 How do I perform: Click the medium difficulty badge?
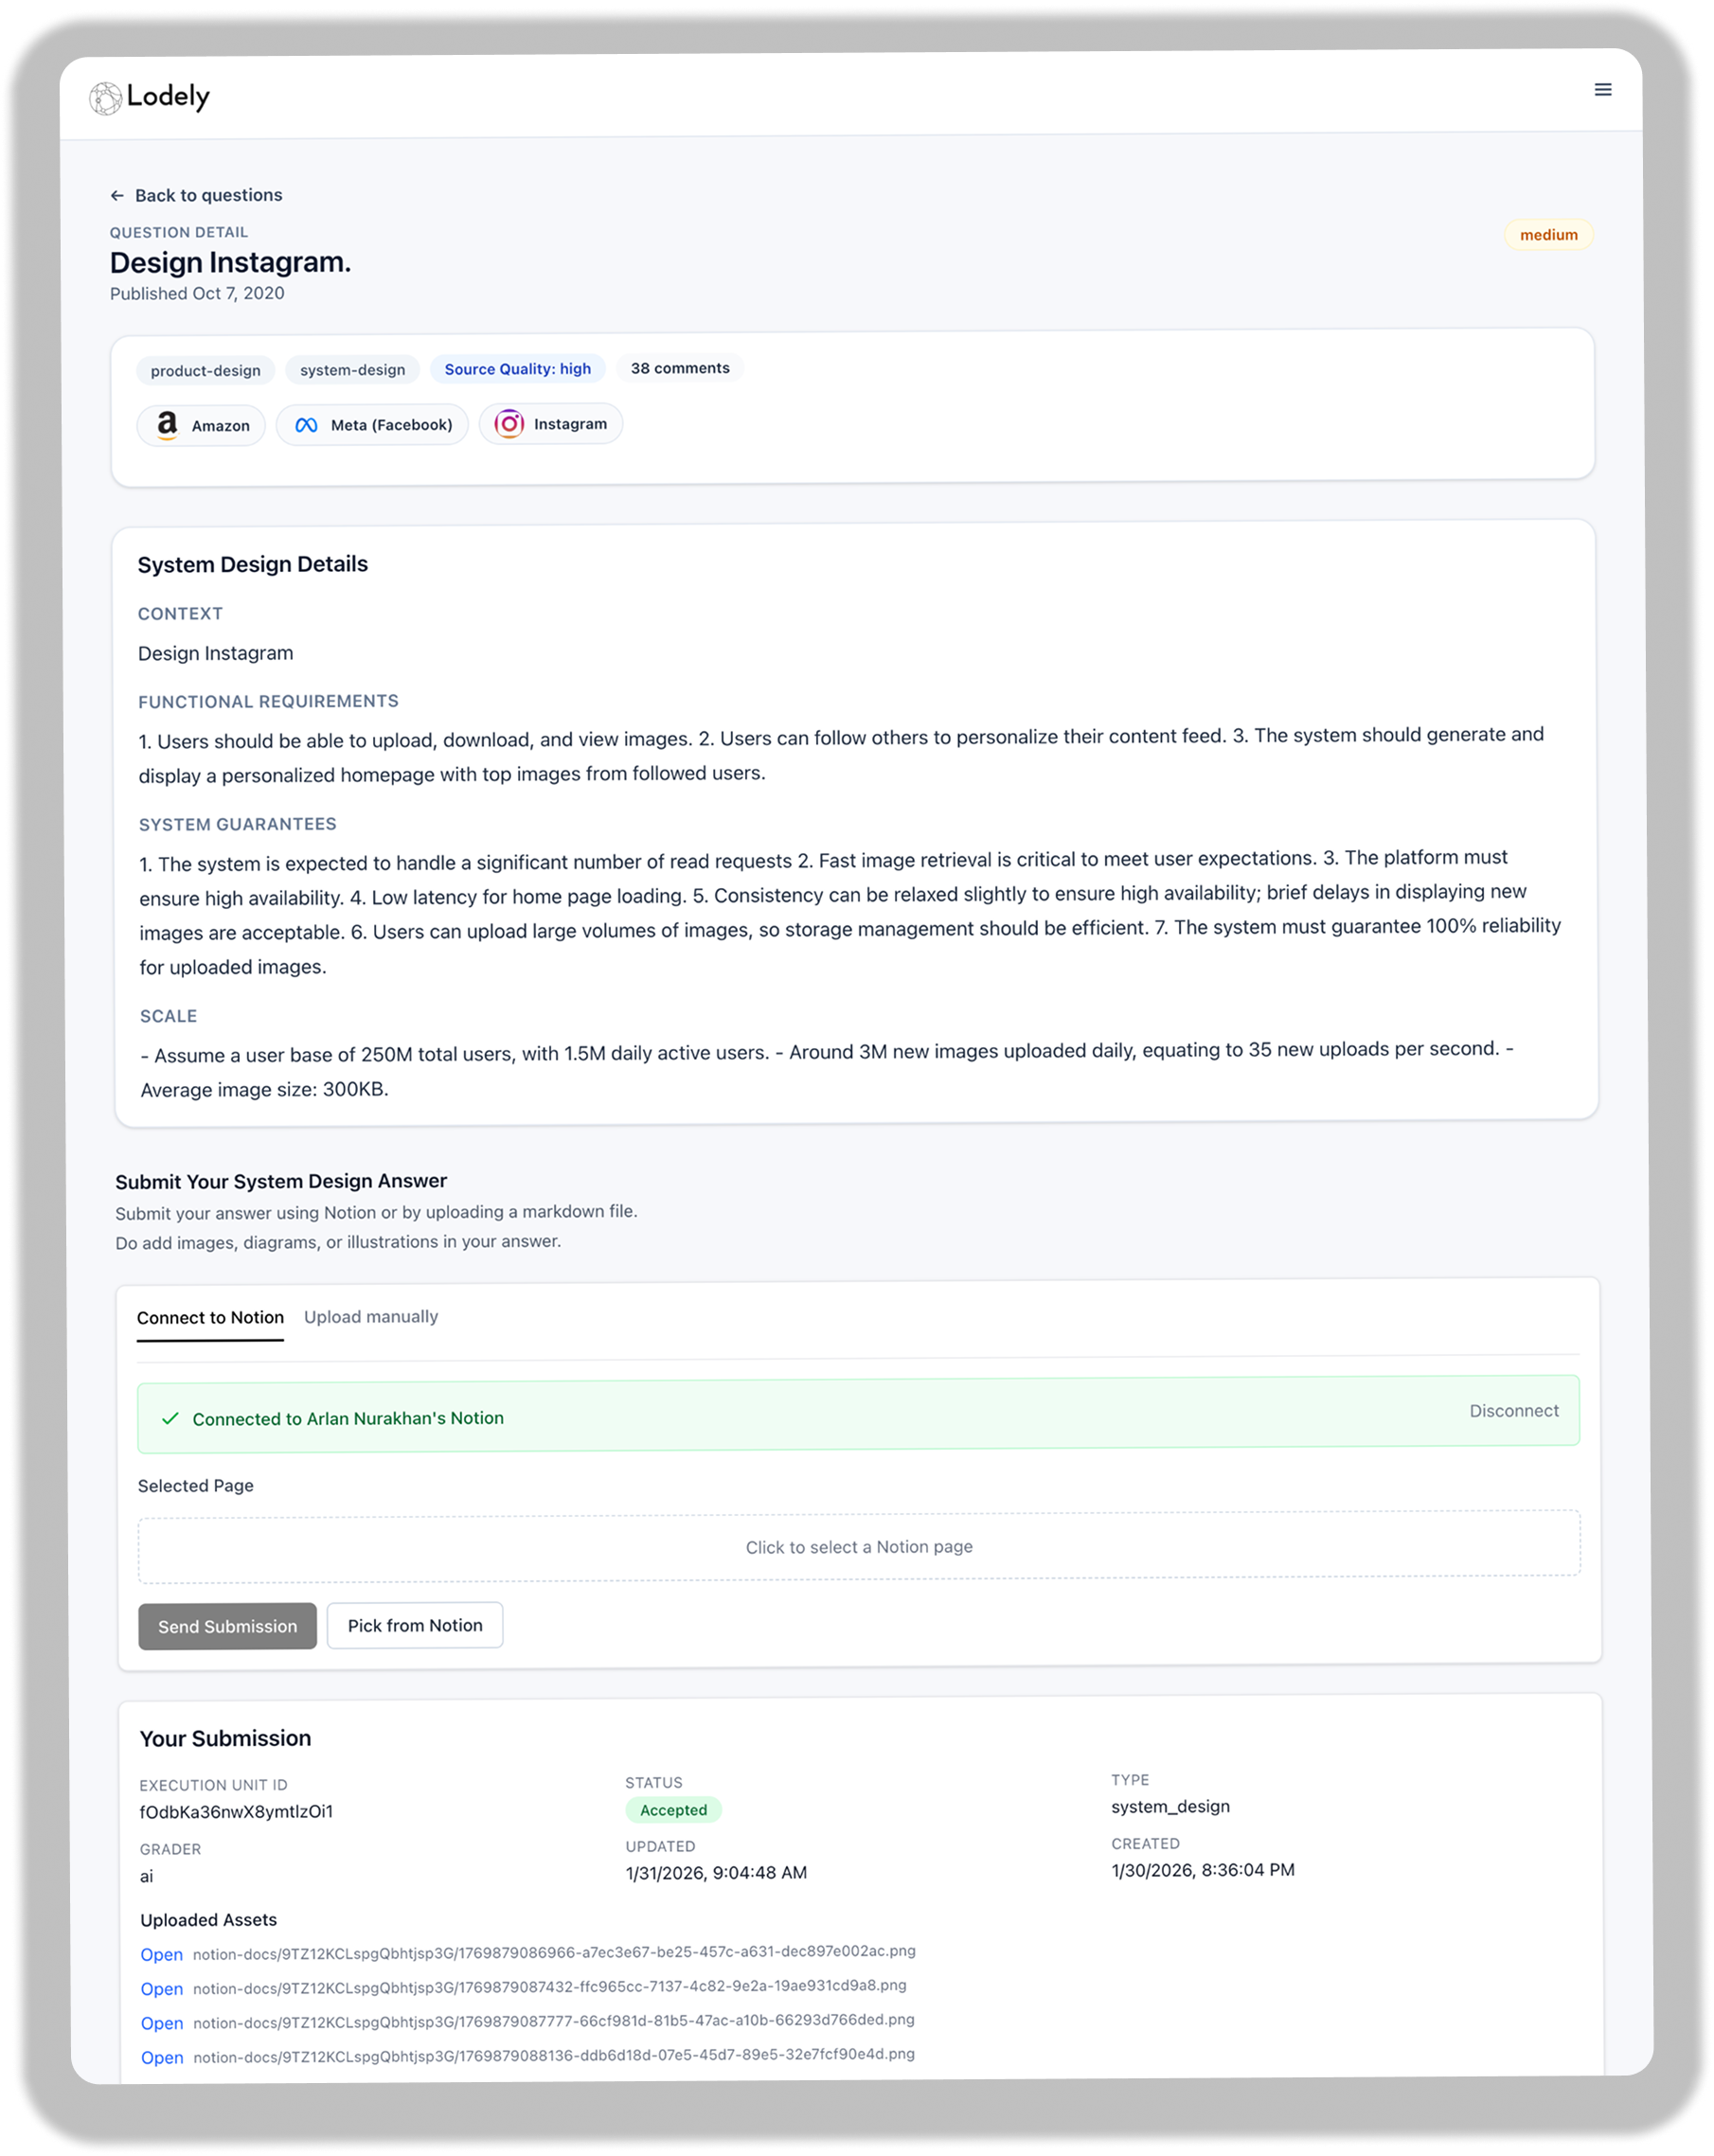click(x=1548, y=235)
